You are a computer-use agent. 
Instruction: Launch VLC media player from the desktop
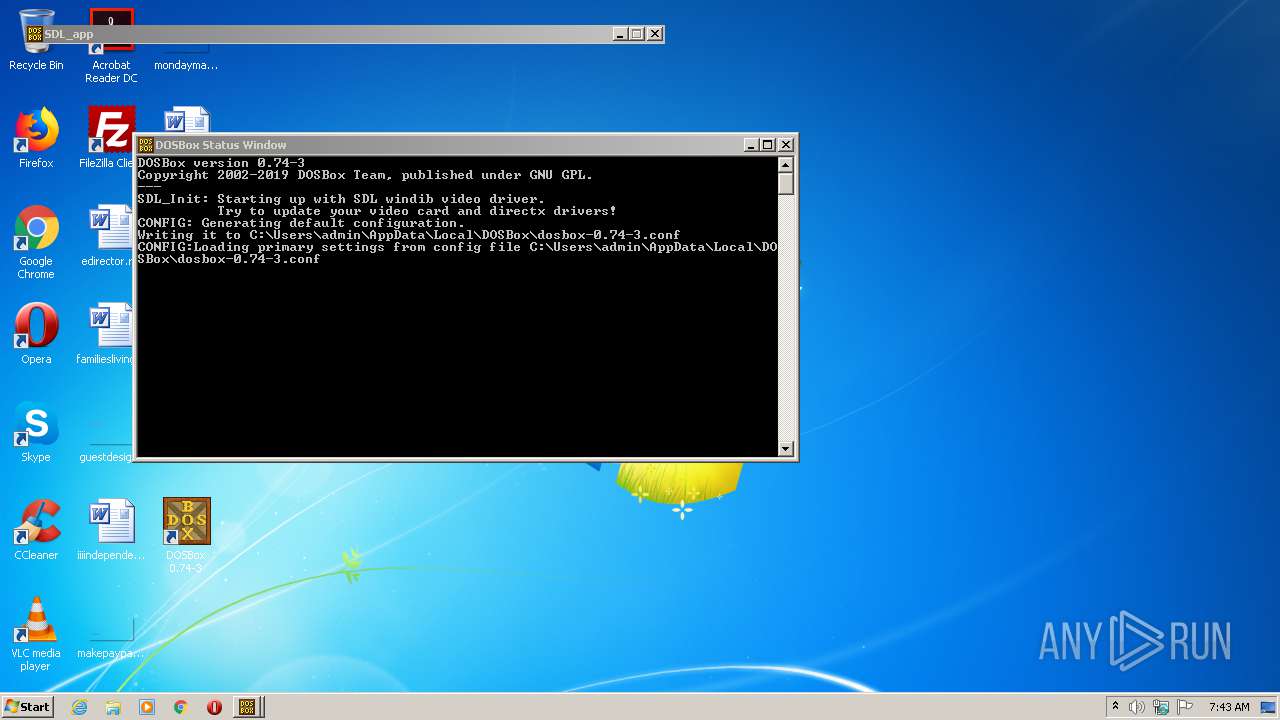click(x=36, y=634)
